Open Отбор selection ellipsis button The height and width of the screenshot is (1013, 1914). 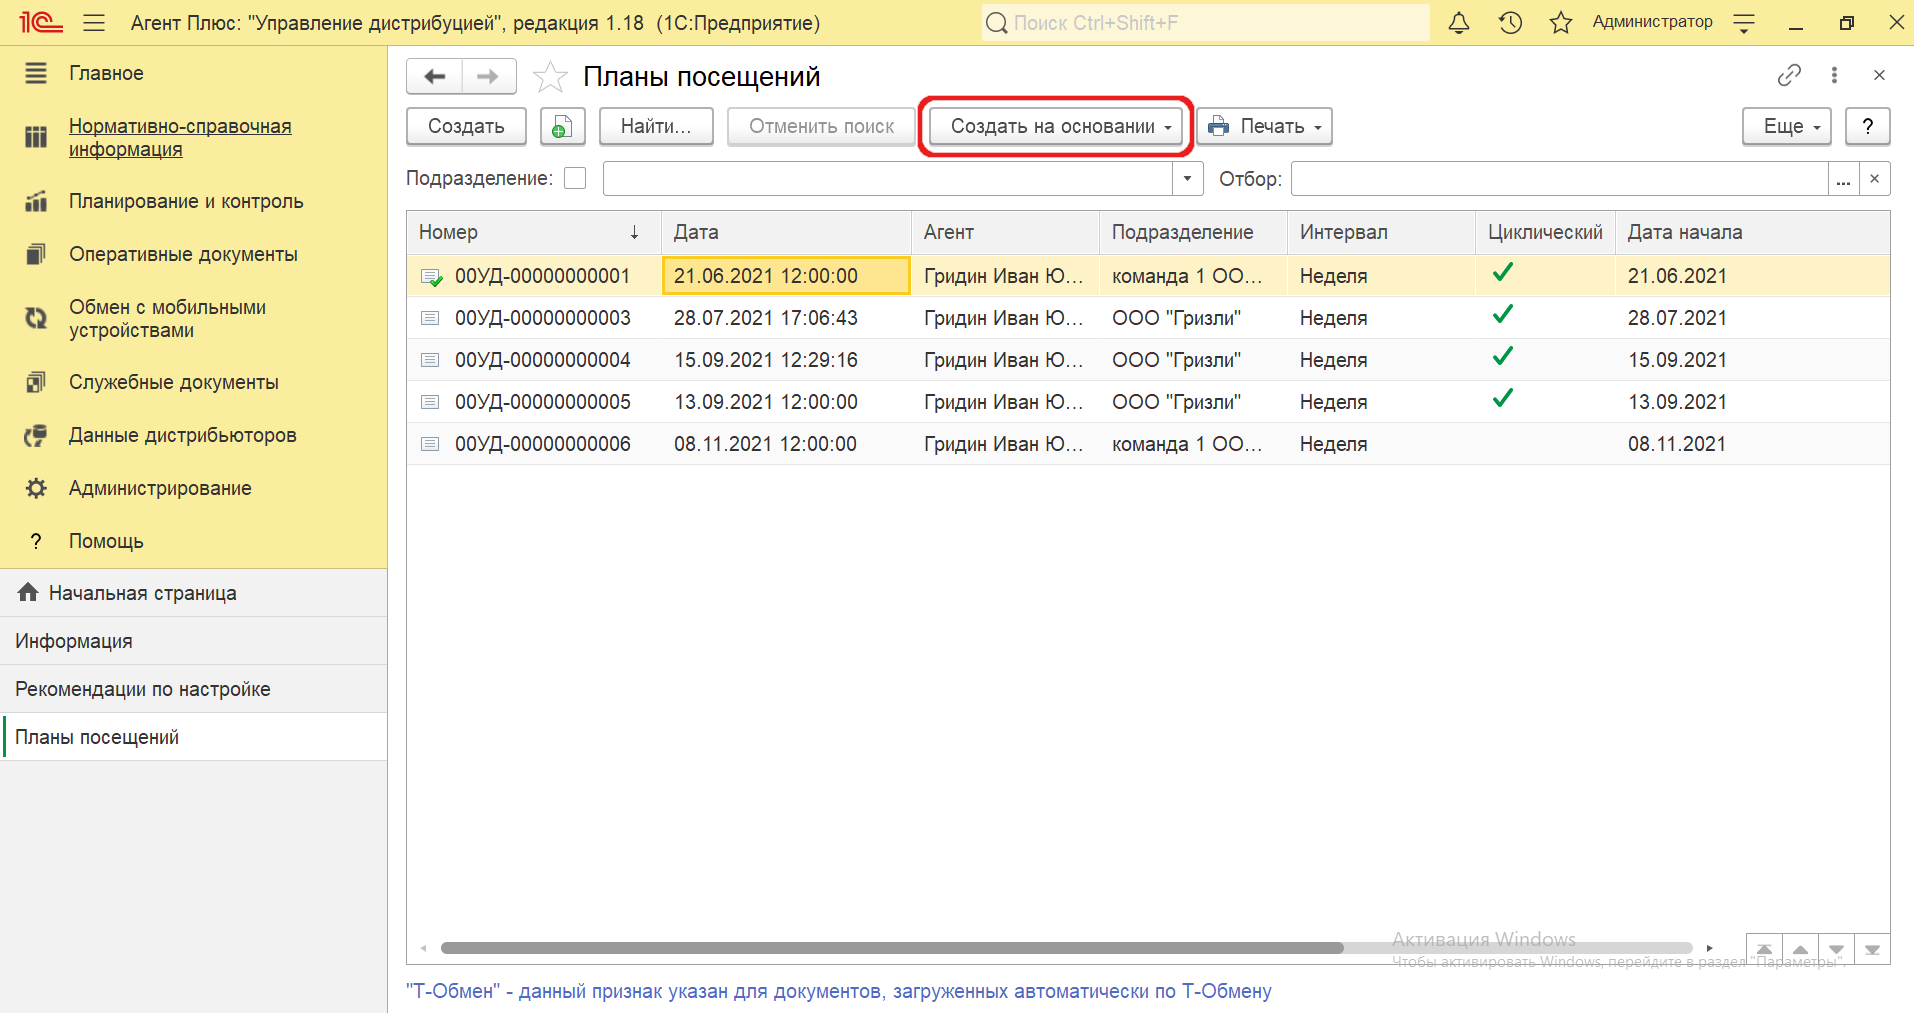coord(1844,178)
